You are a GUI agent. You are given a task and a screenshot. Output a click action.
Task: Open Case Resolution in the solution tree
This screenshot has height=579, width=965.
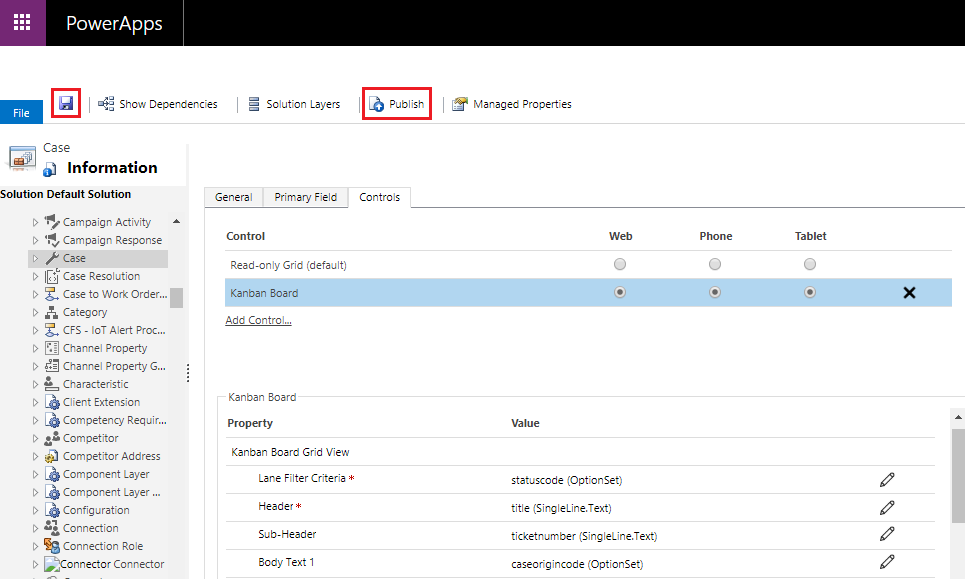[102, 276]
